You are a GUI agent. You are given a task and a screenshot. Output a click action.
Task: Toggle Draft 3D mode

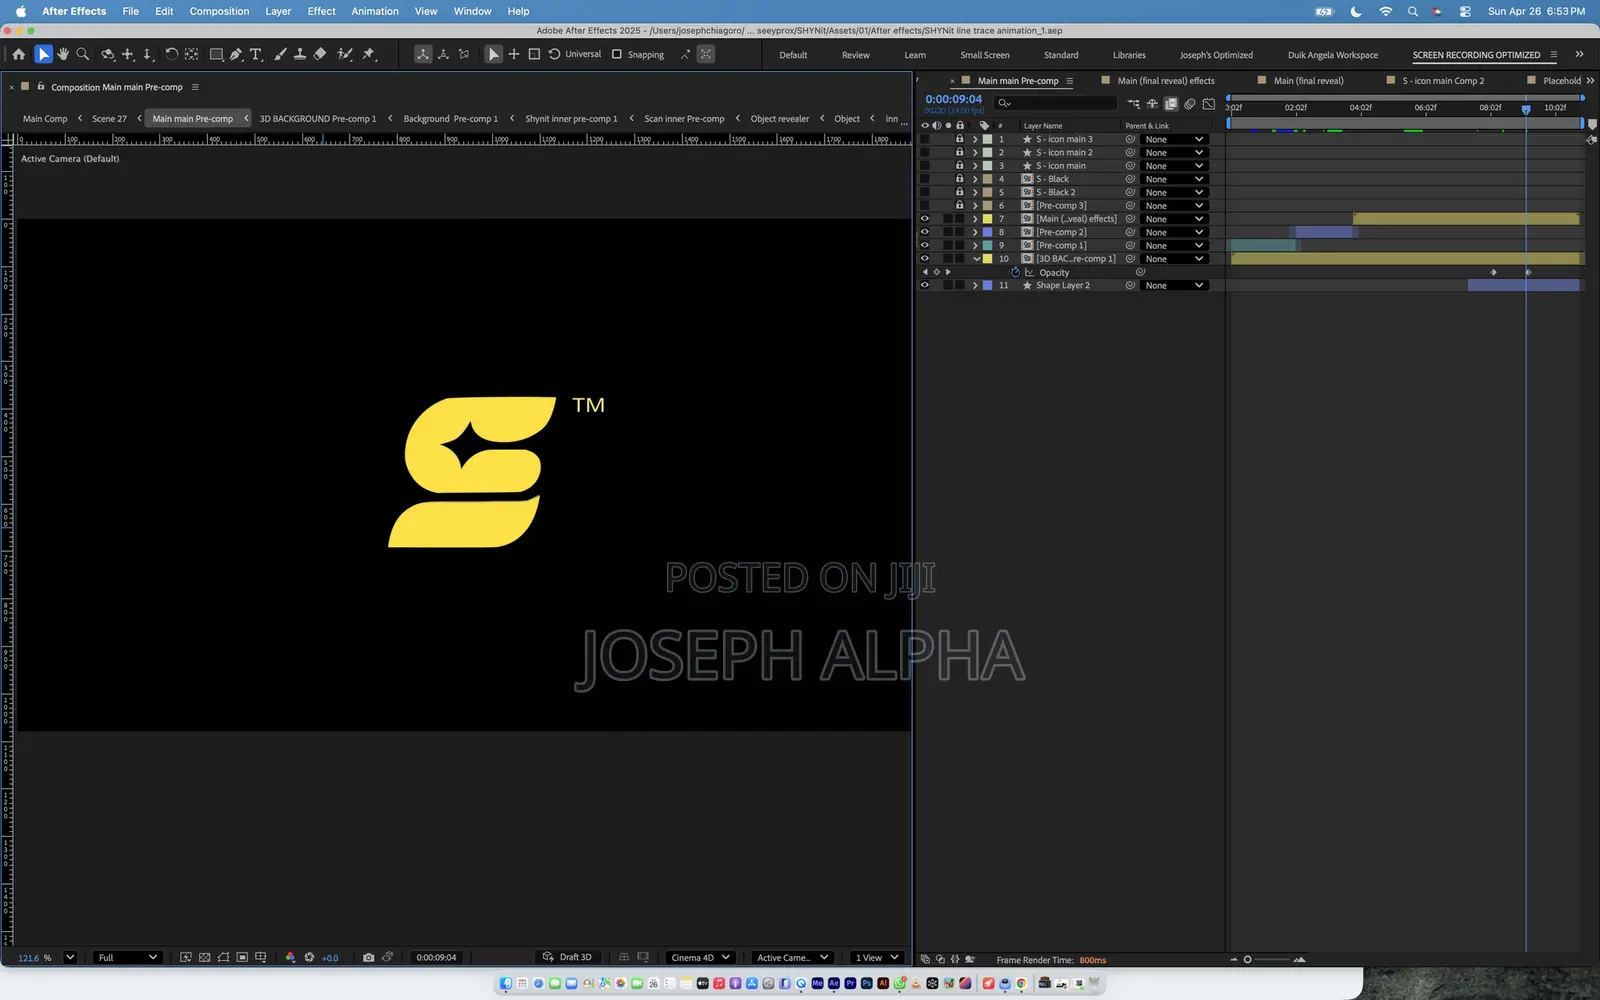point(566,957)
